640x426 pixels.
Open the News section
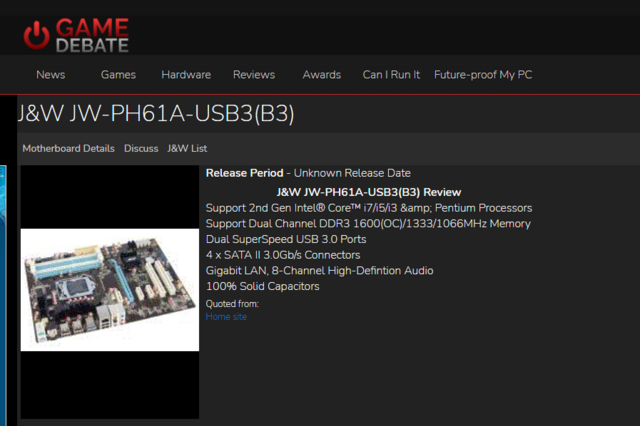coord(51,75)
